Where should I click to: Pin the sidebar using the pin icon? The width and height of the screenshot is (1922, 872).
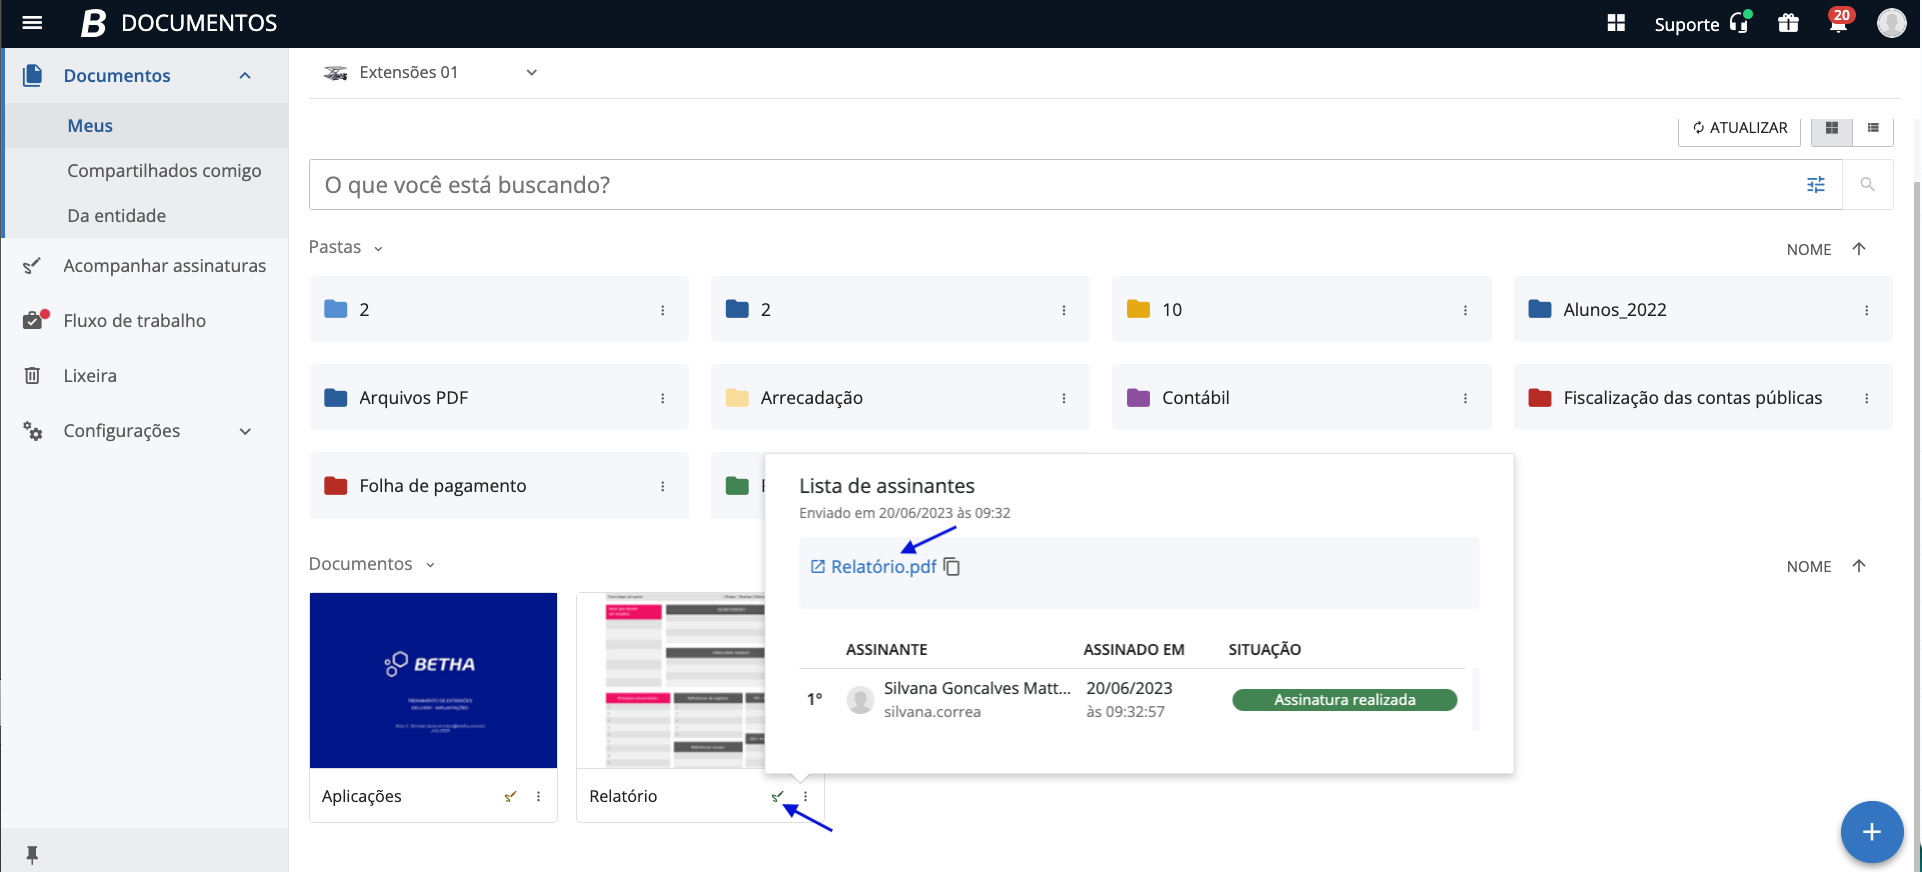(32, 854)
